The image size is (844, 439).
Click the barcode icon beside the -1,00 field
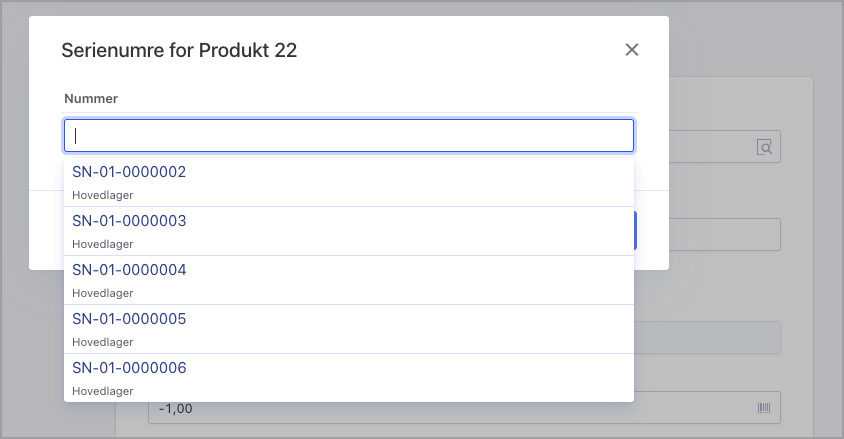(765, 408)
